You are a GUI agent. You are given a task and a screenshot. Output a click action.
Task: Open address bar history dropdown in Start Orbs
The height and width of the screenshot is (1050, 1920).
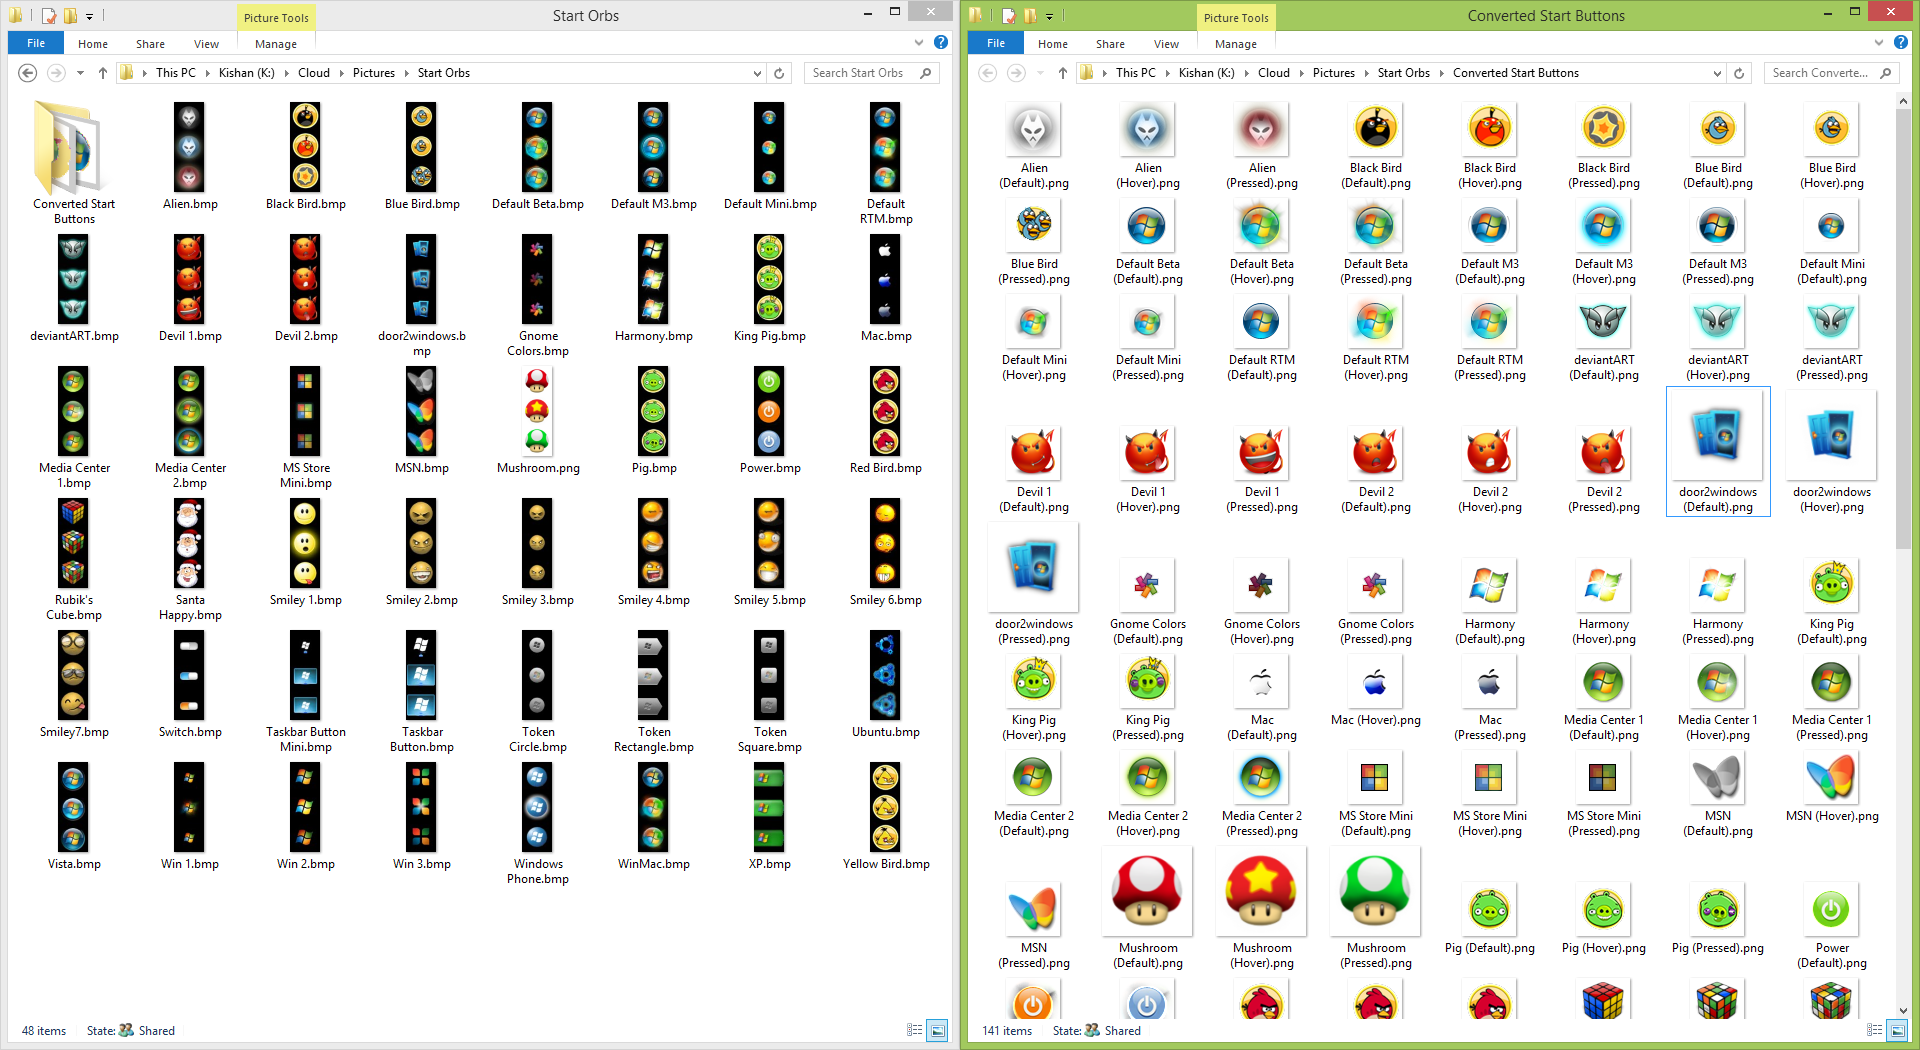coord(757,73)
